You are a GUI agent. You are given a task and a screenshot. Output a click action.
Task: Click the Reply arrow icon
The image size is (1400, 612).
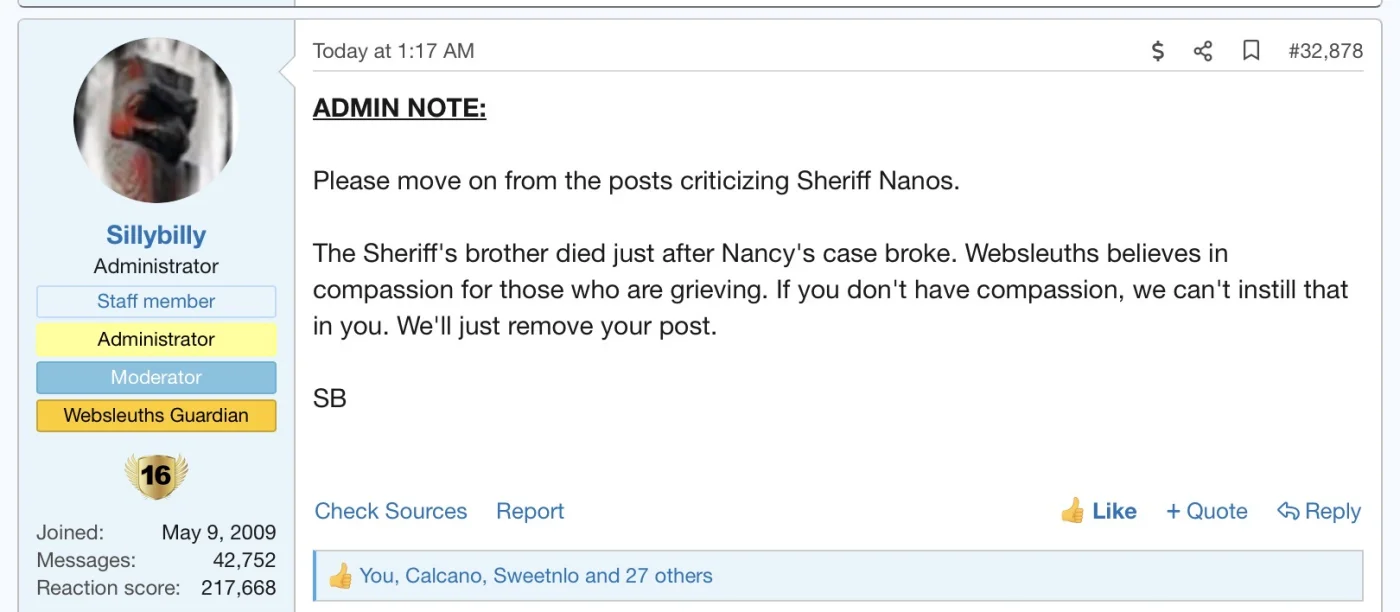(x=1288, y=511)
